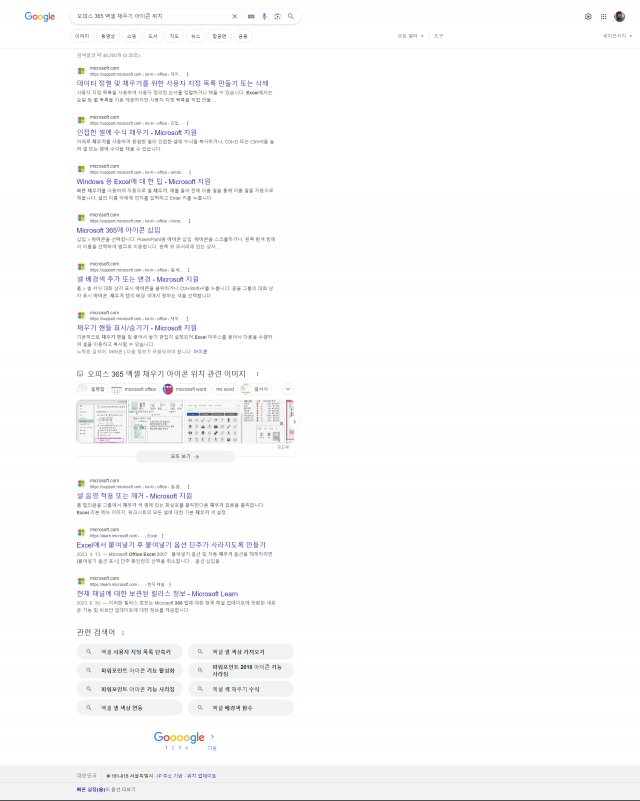Open result '인접한 셀에 수식 채우기'
This screenshot has height=801, width=640.
click(136, 132)
